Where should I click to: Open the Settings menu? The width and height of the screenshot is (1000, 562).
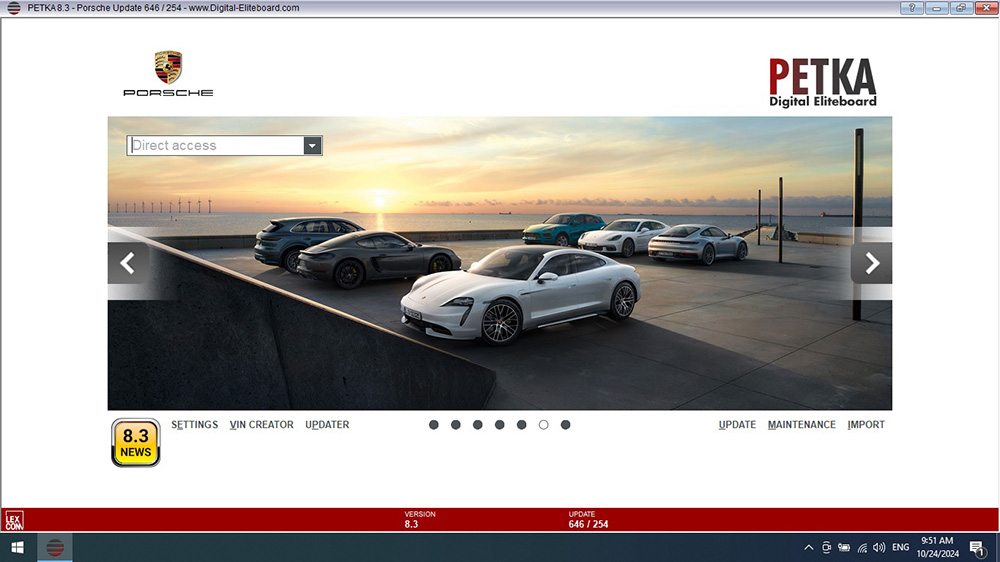(195, 425)
